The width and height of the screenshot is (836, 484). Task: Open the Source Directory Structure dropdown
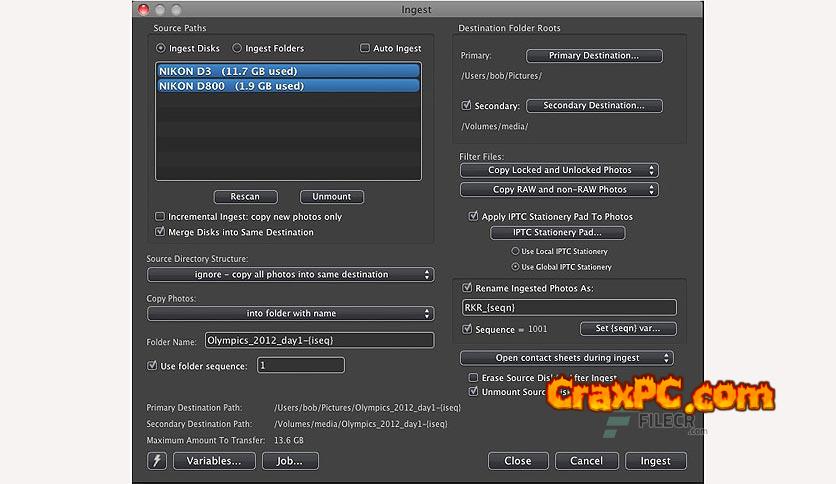point(289,274)
